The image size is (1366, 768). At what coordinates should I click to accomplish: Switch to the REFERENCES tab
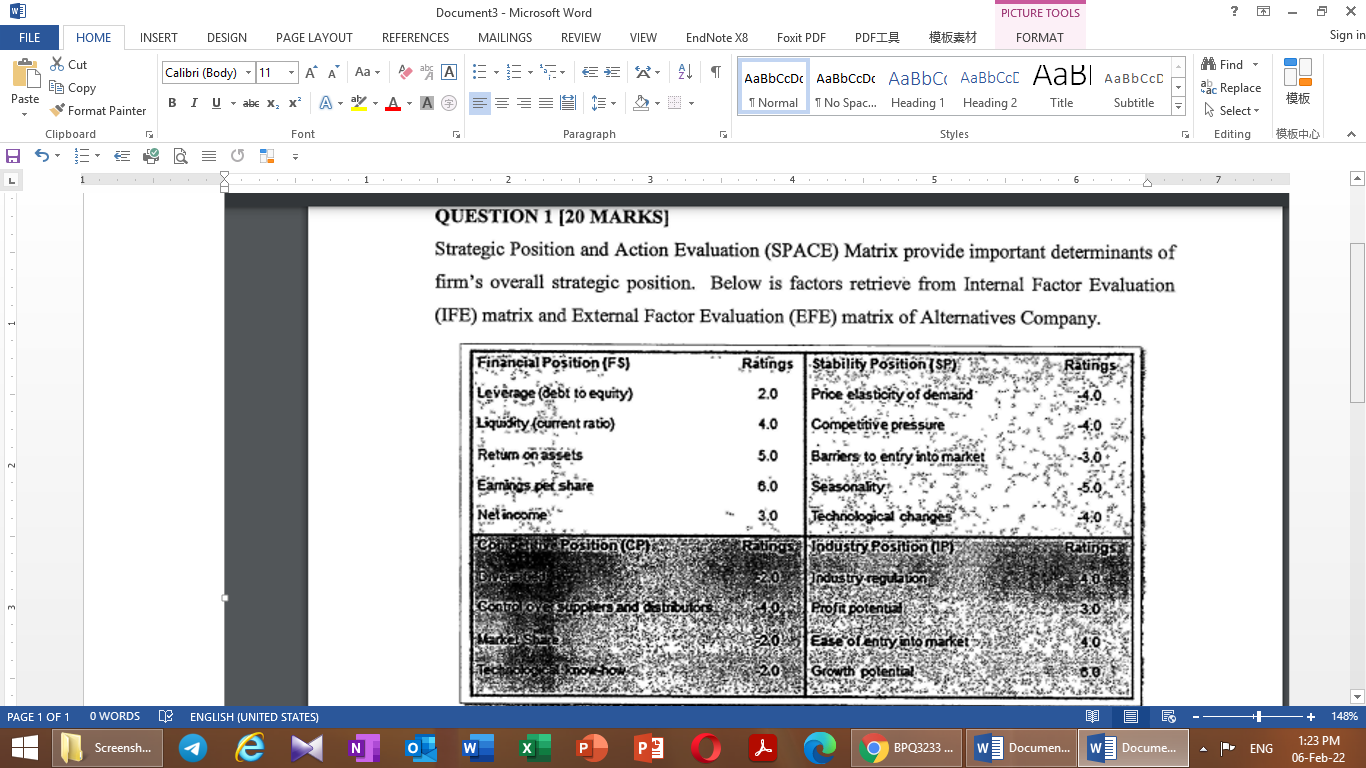415,37
